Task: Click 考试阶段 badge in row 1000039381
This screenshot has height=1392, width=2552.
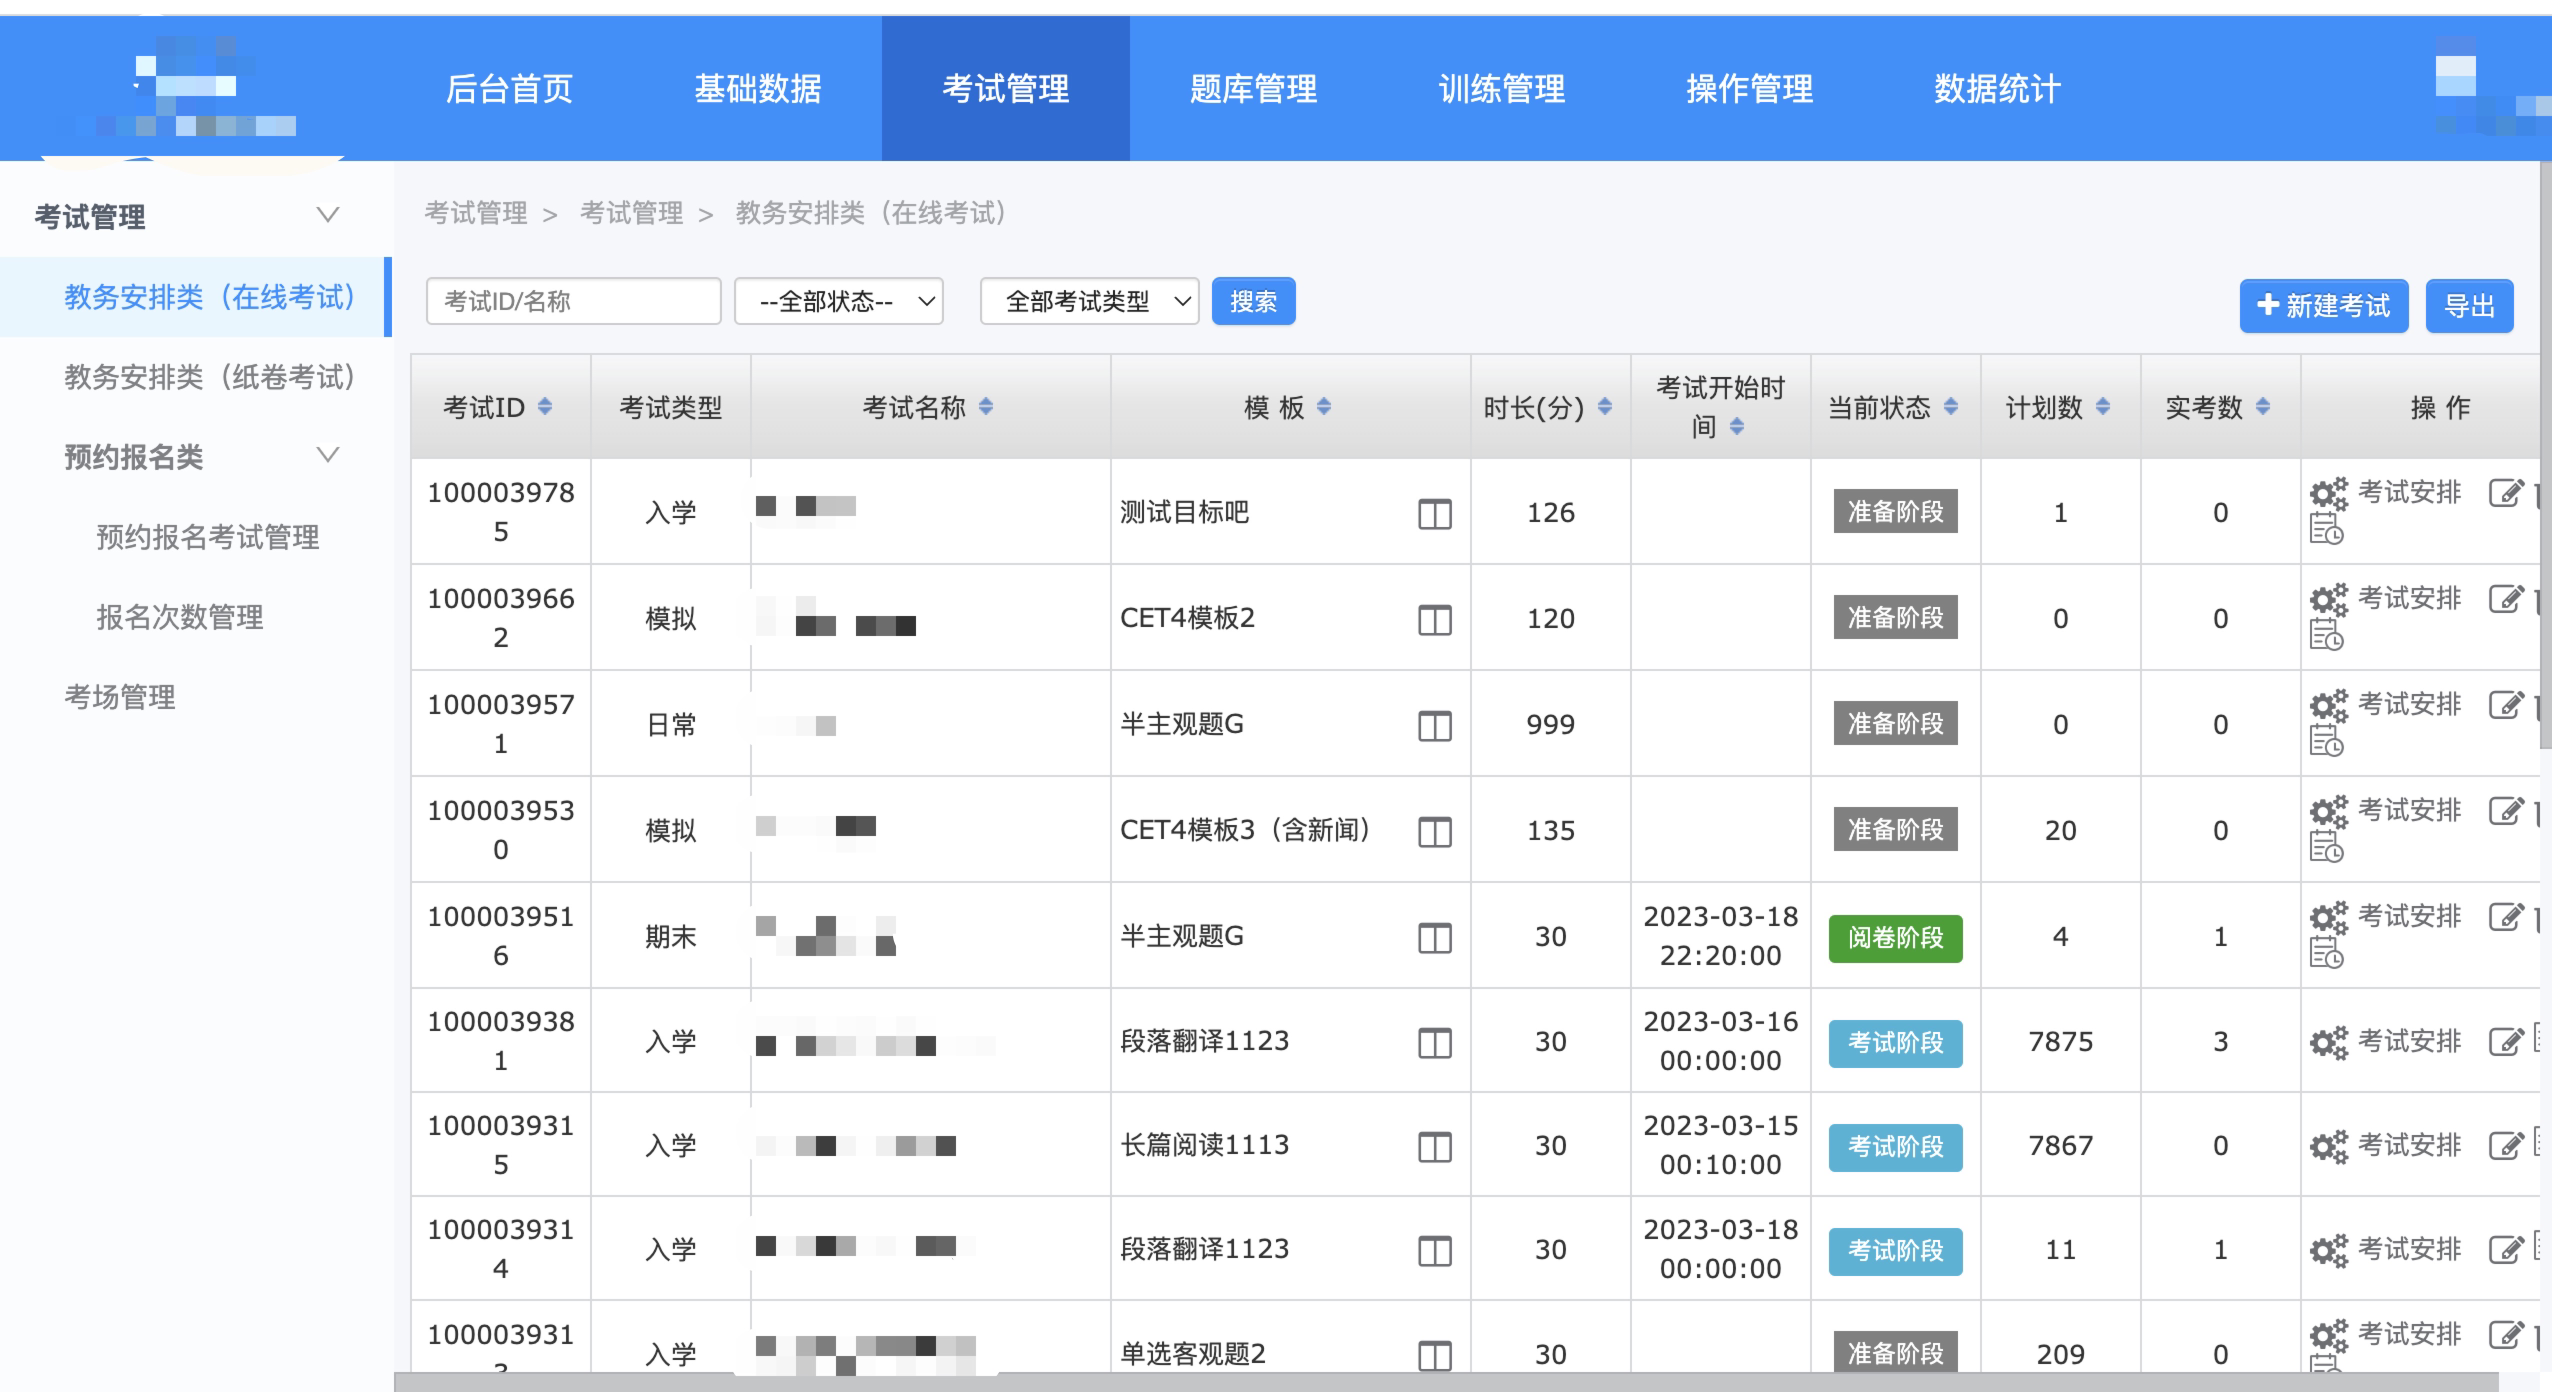Action: 1896,1043
